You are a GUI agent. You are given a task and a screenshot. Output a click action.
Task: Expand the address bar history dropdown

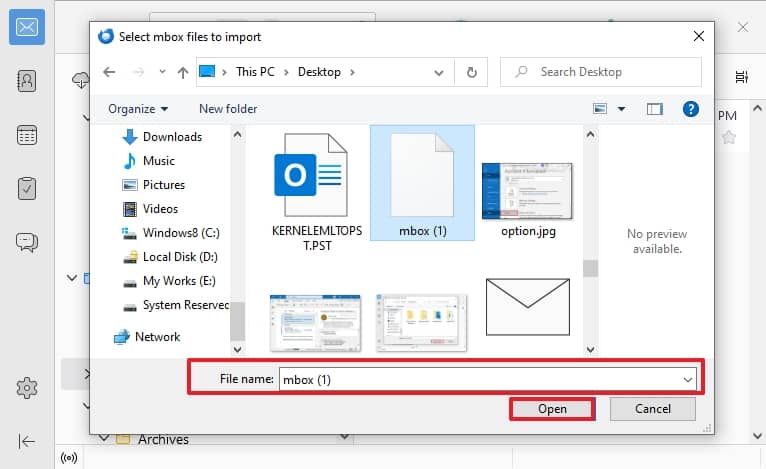point(439,73)
